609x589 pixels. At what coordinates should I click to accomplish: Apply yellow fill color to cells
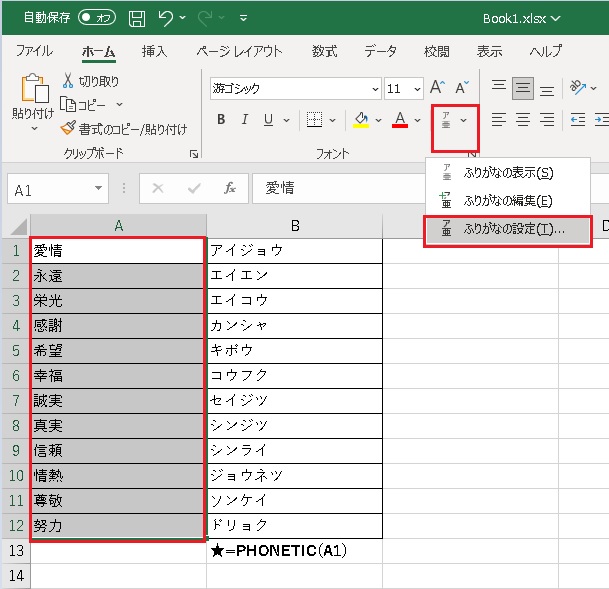[361, 120]
